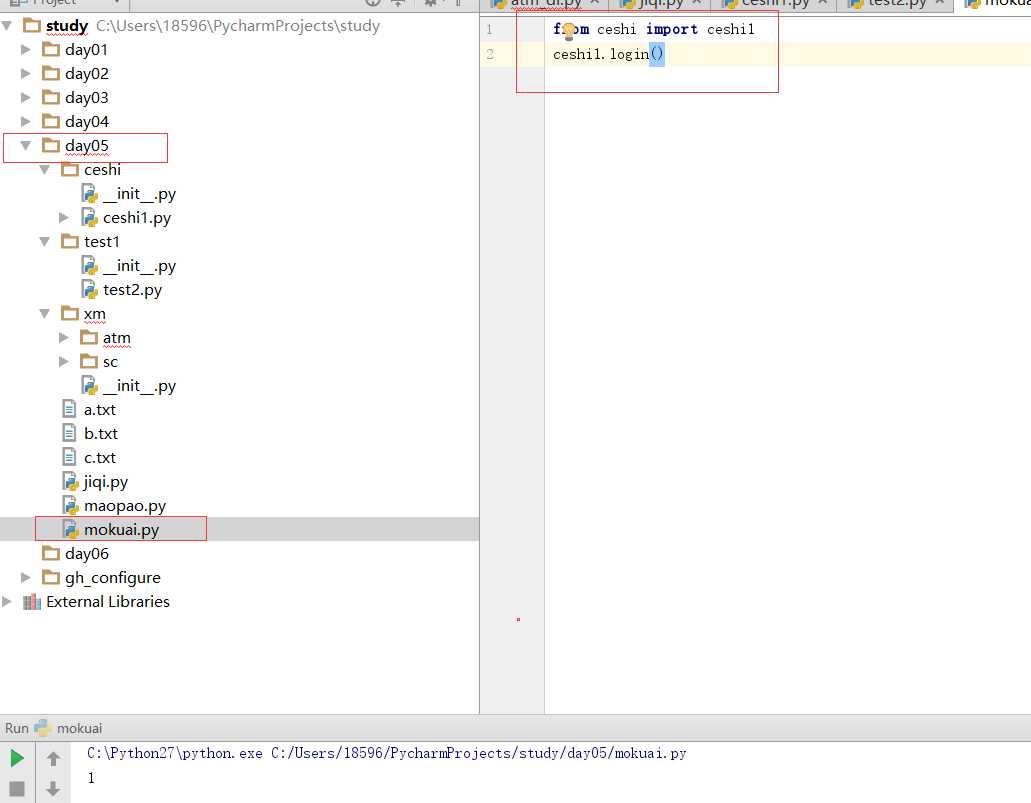Viewport: 1031px width, 803px height.
Task: Click the down arrow in the Run panel
Action: [x=53, y=789]
